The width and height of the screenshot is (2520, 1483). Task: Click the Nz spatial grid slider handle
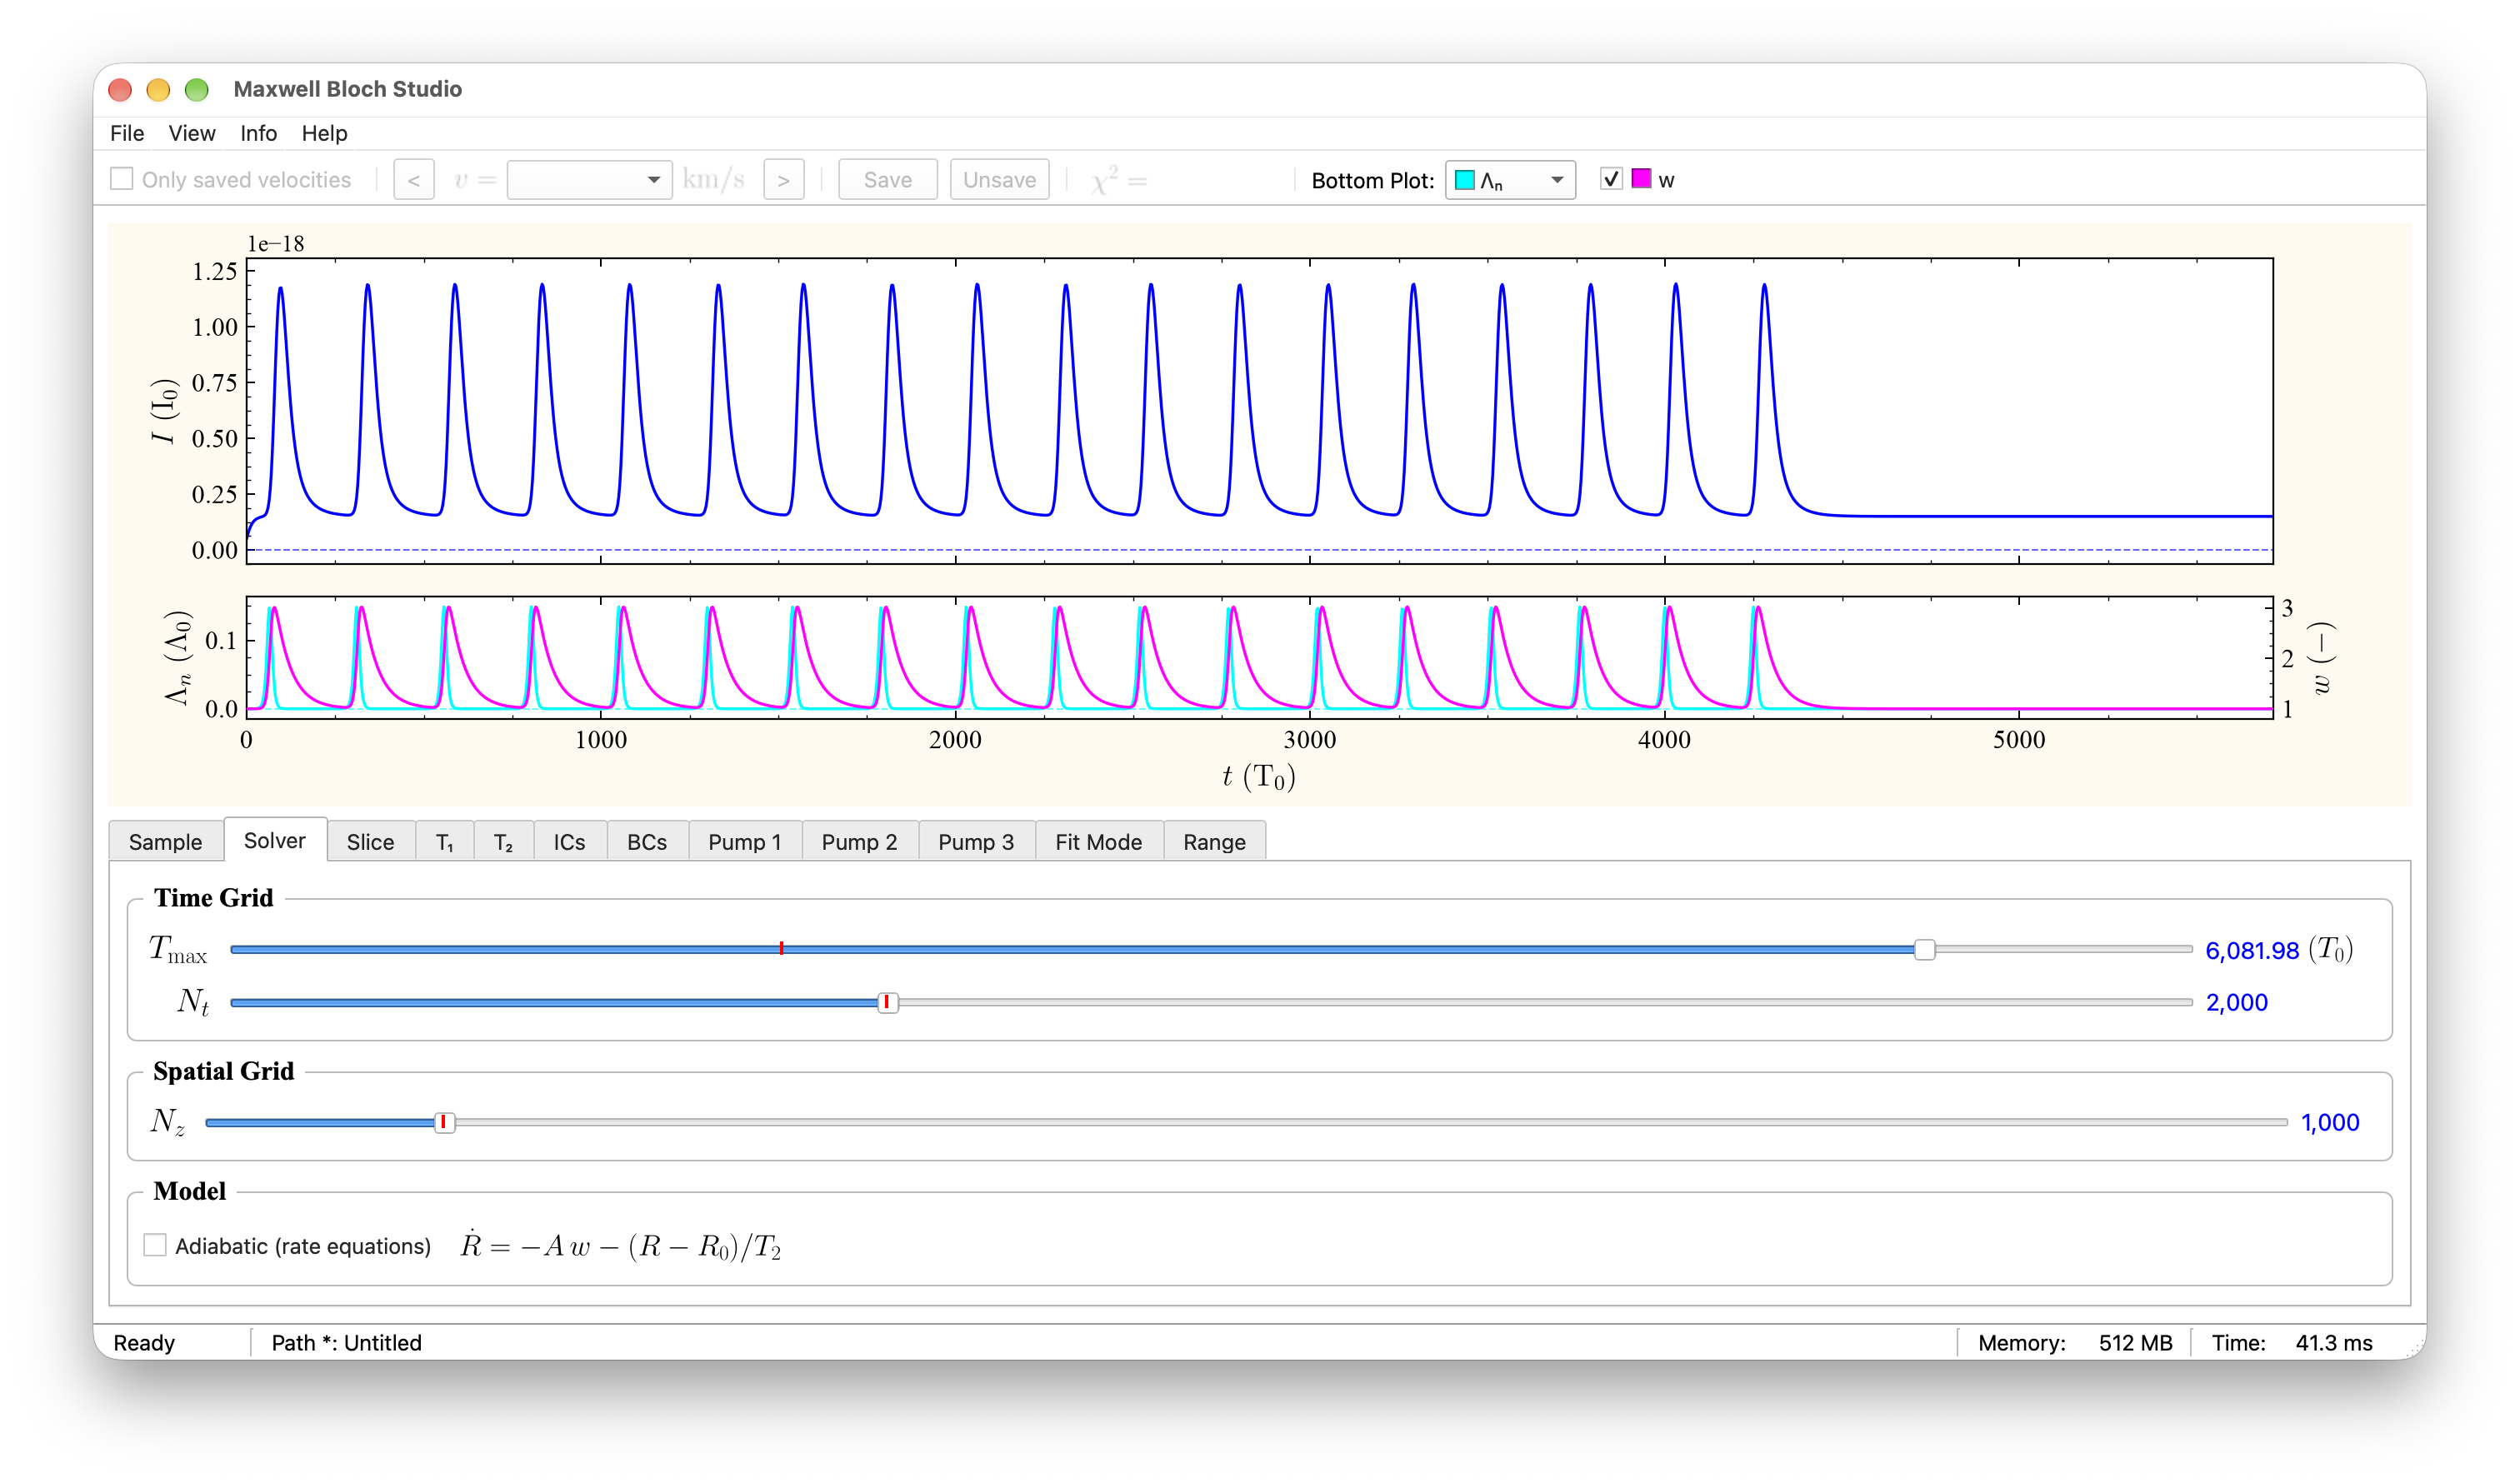[444, 1123]
